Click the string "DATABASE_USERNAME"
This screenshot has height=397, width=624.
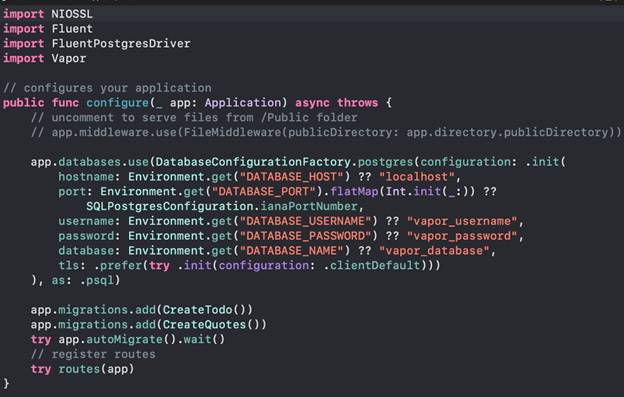(x=305, y=221)
